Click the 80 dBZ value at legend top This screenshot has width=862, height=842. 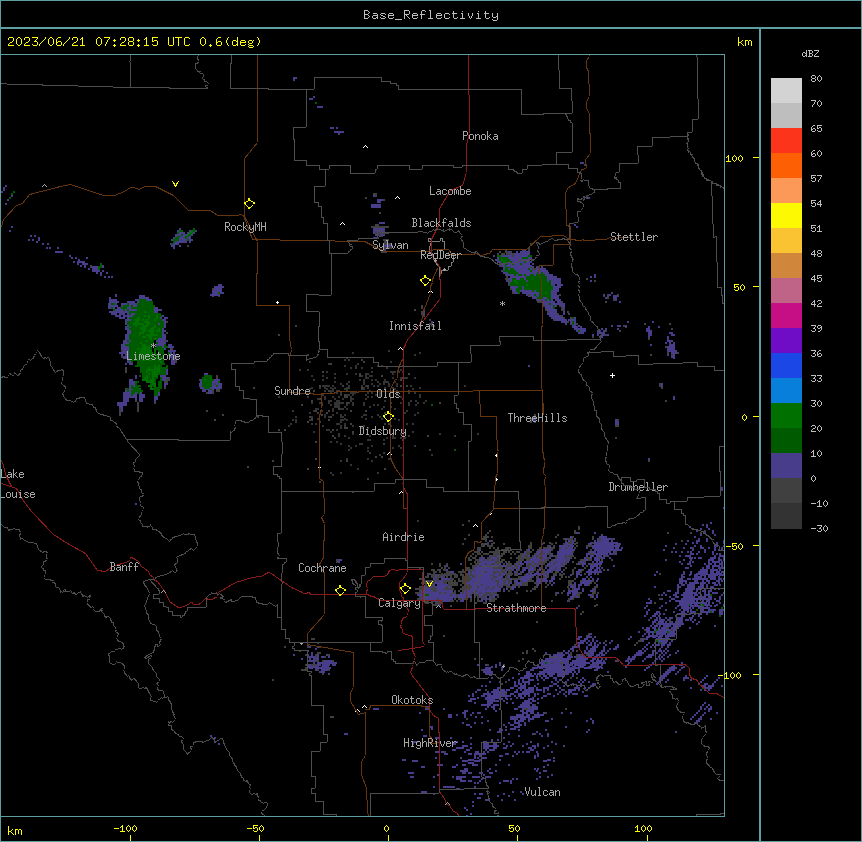point(816,79)
